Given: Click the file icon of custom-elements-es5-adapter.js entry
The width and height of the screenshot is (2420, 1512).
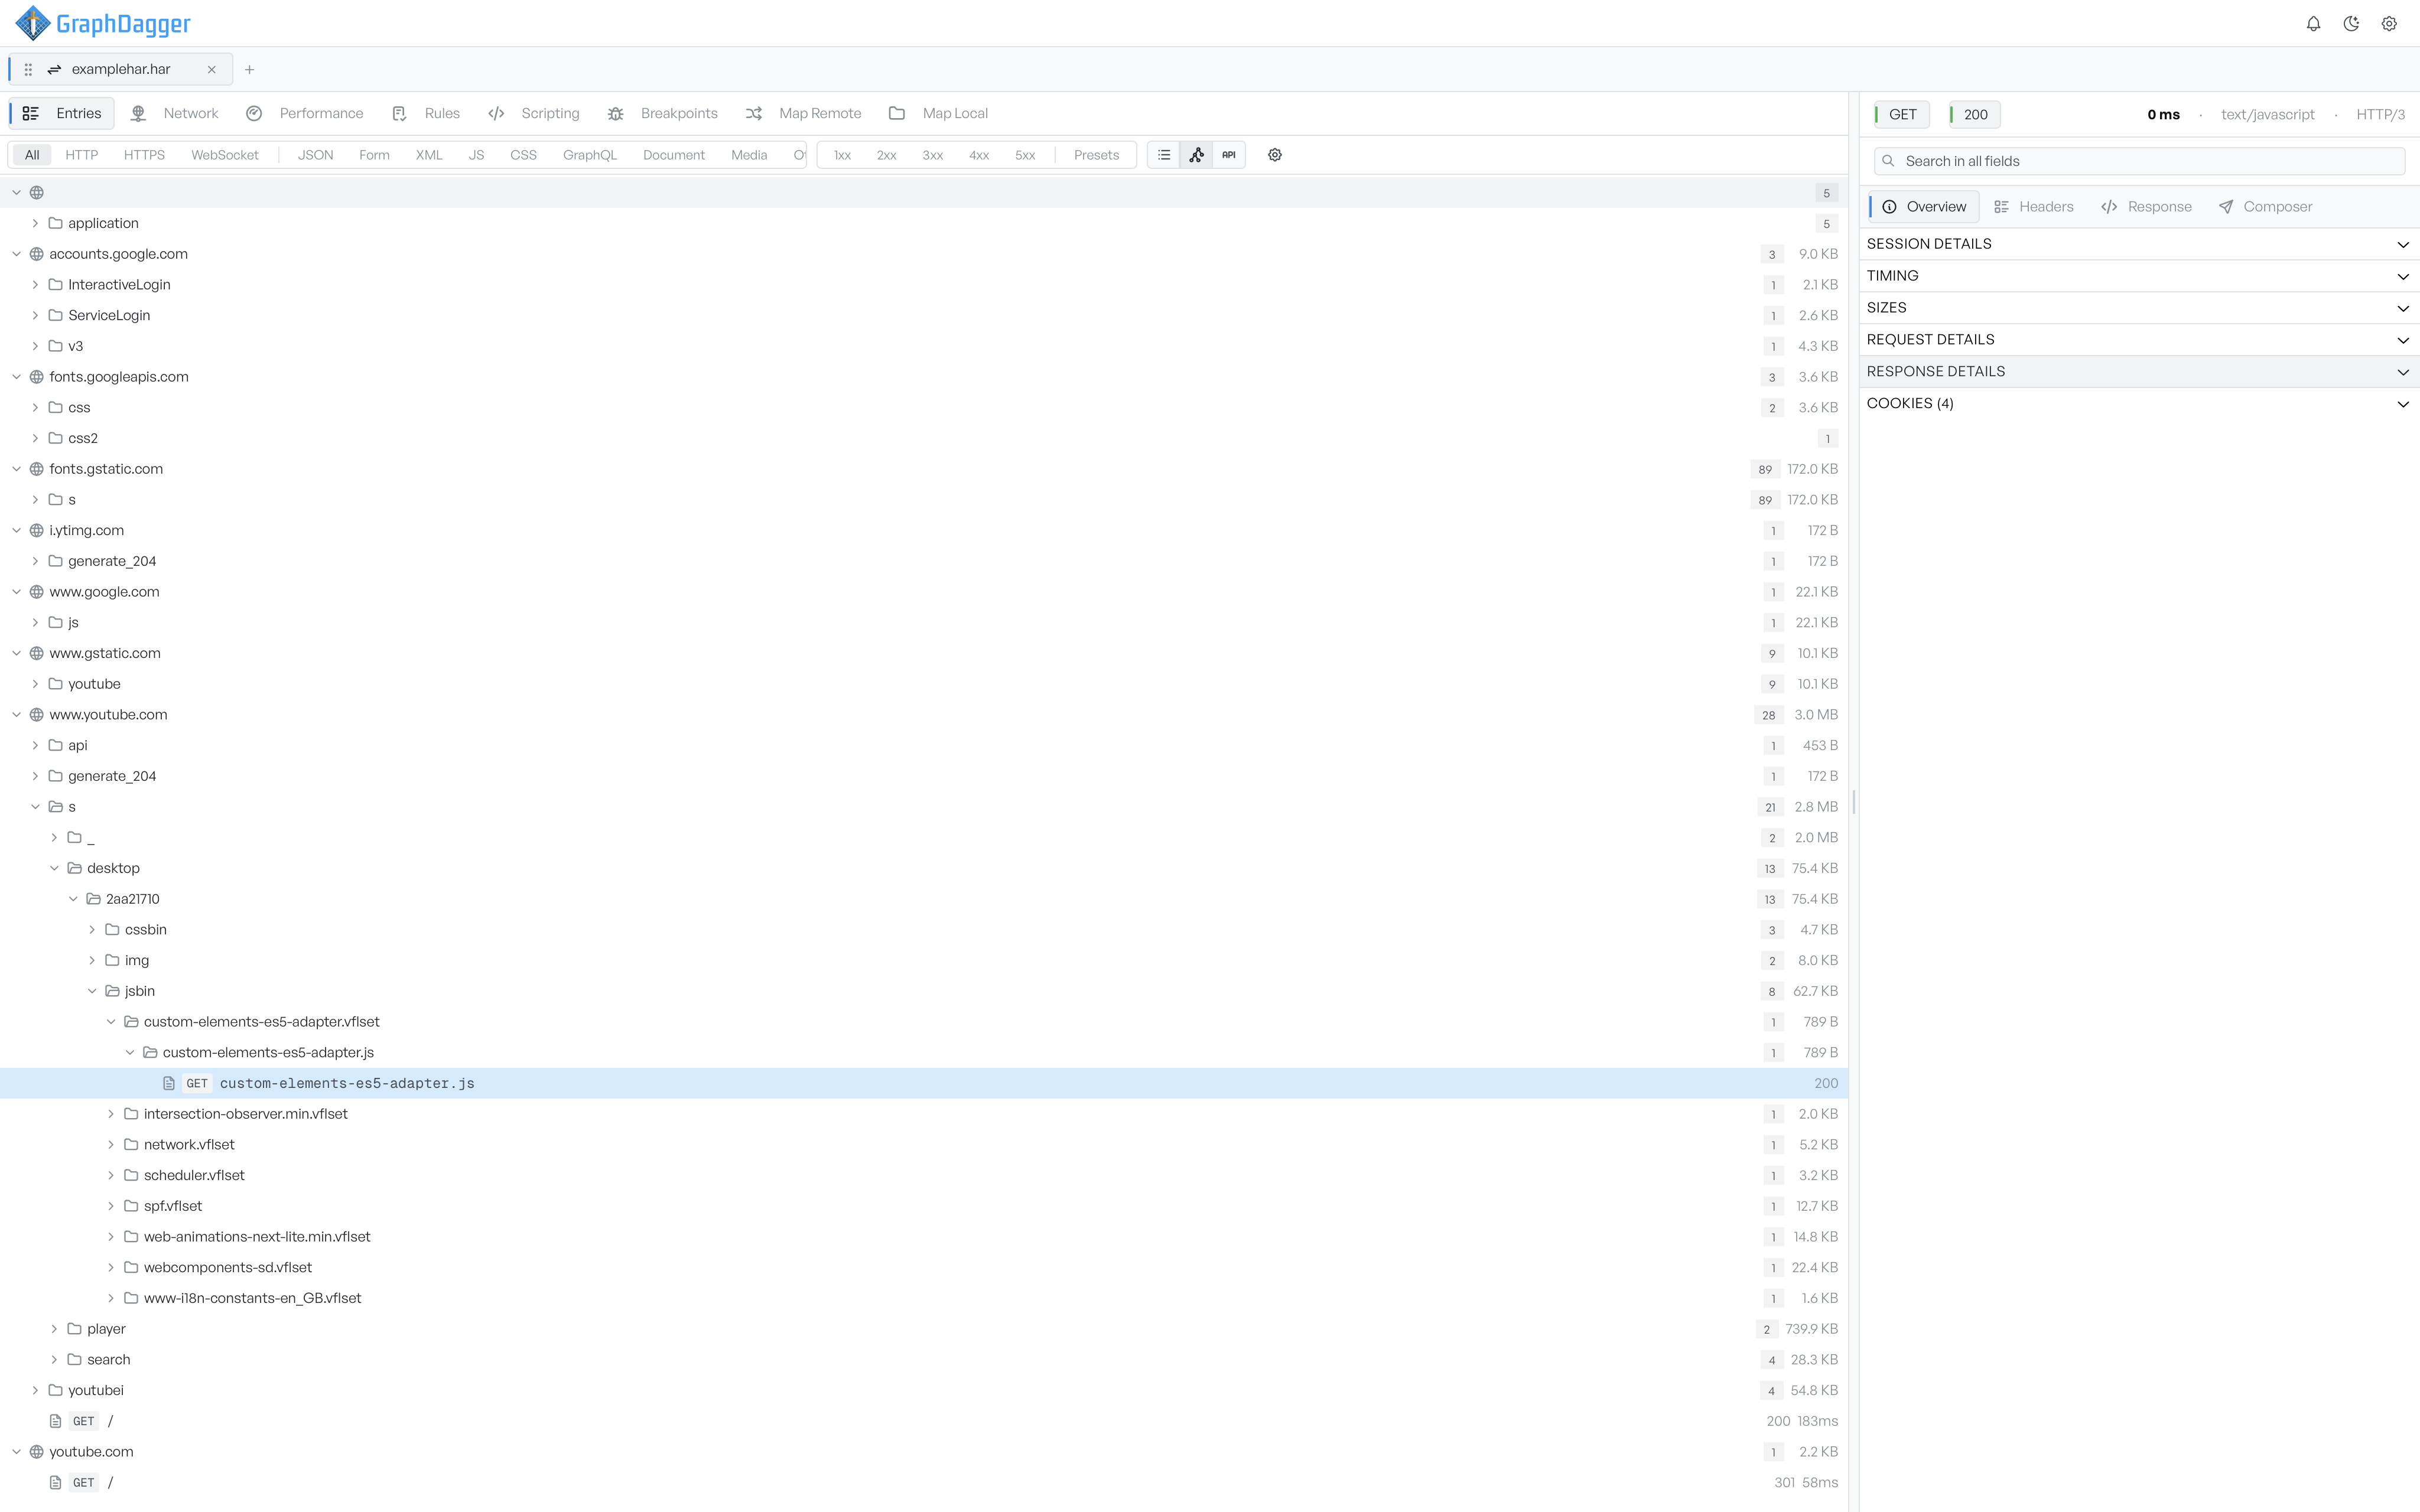Looking at the screenshot, I should click(x=169, y=1083).
